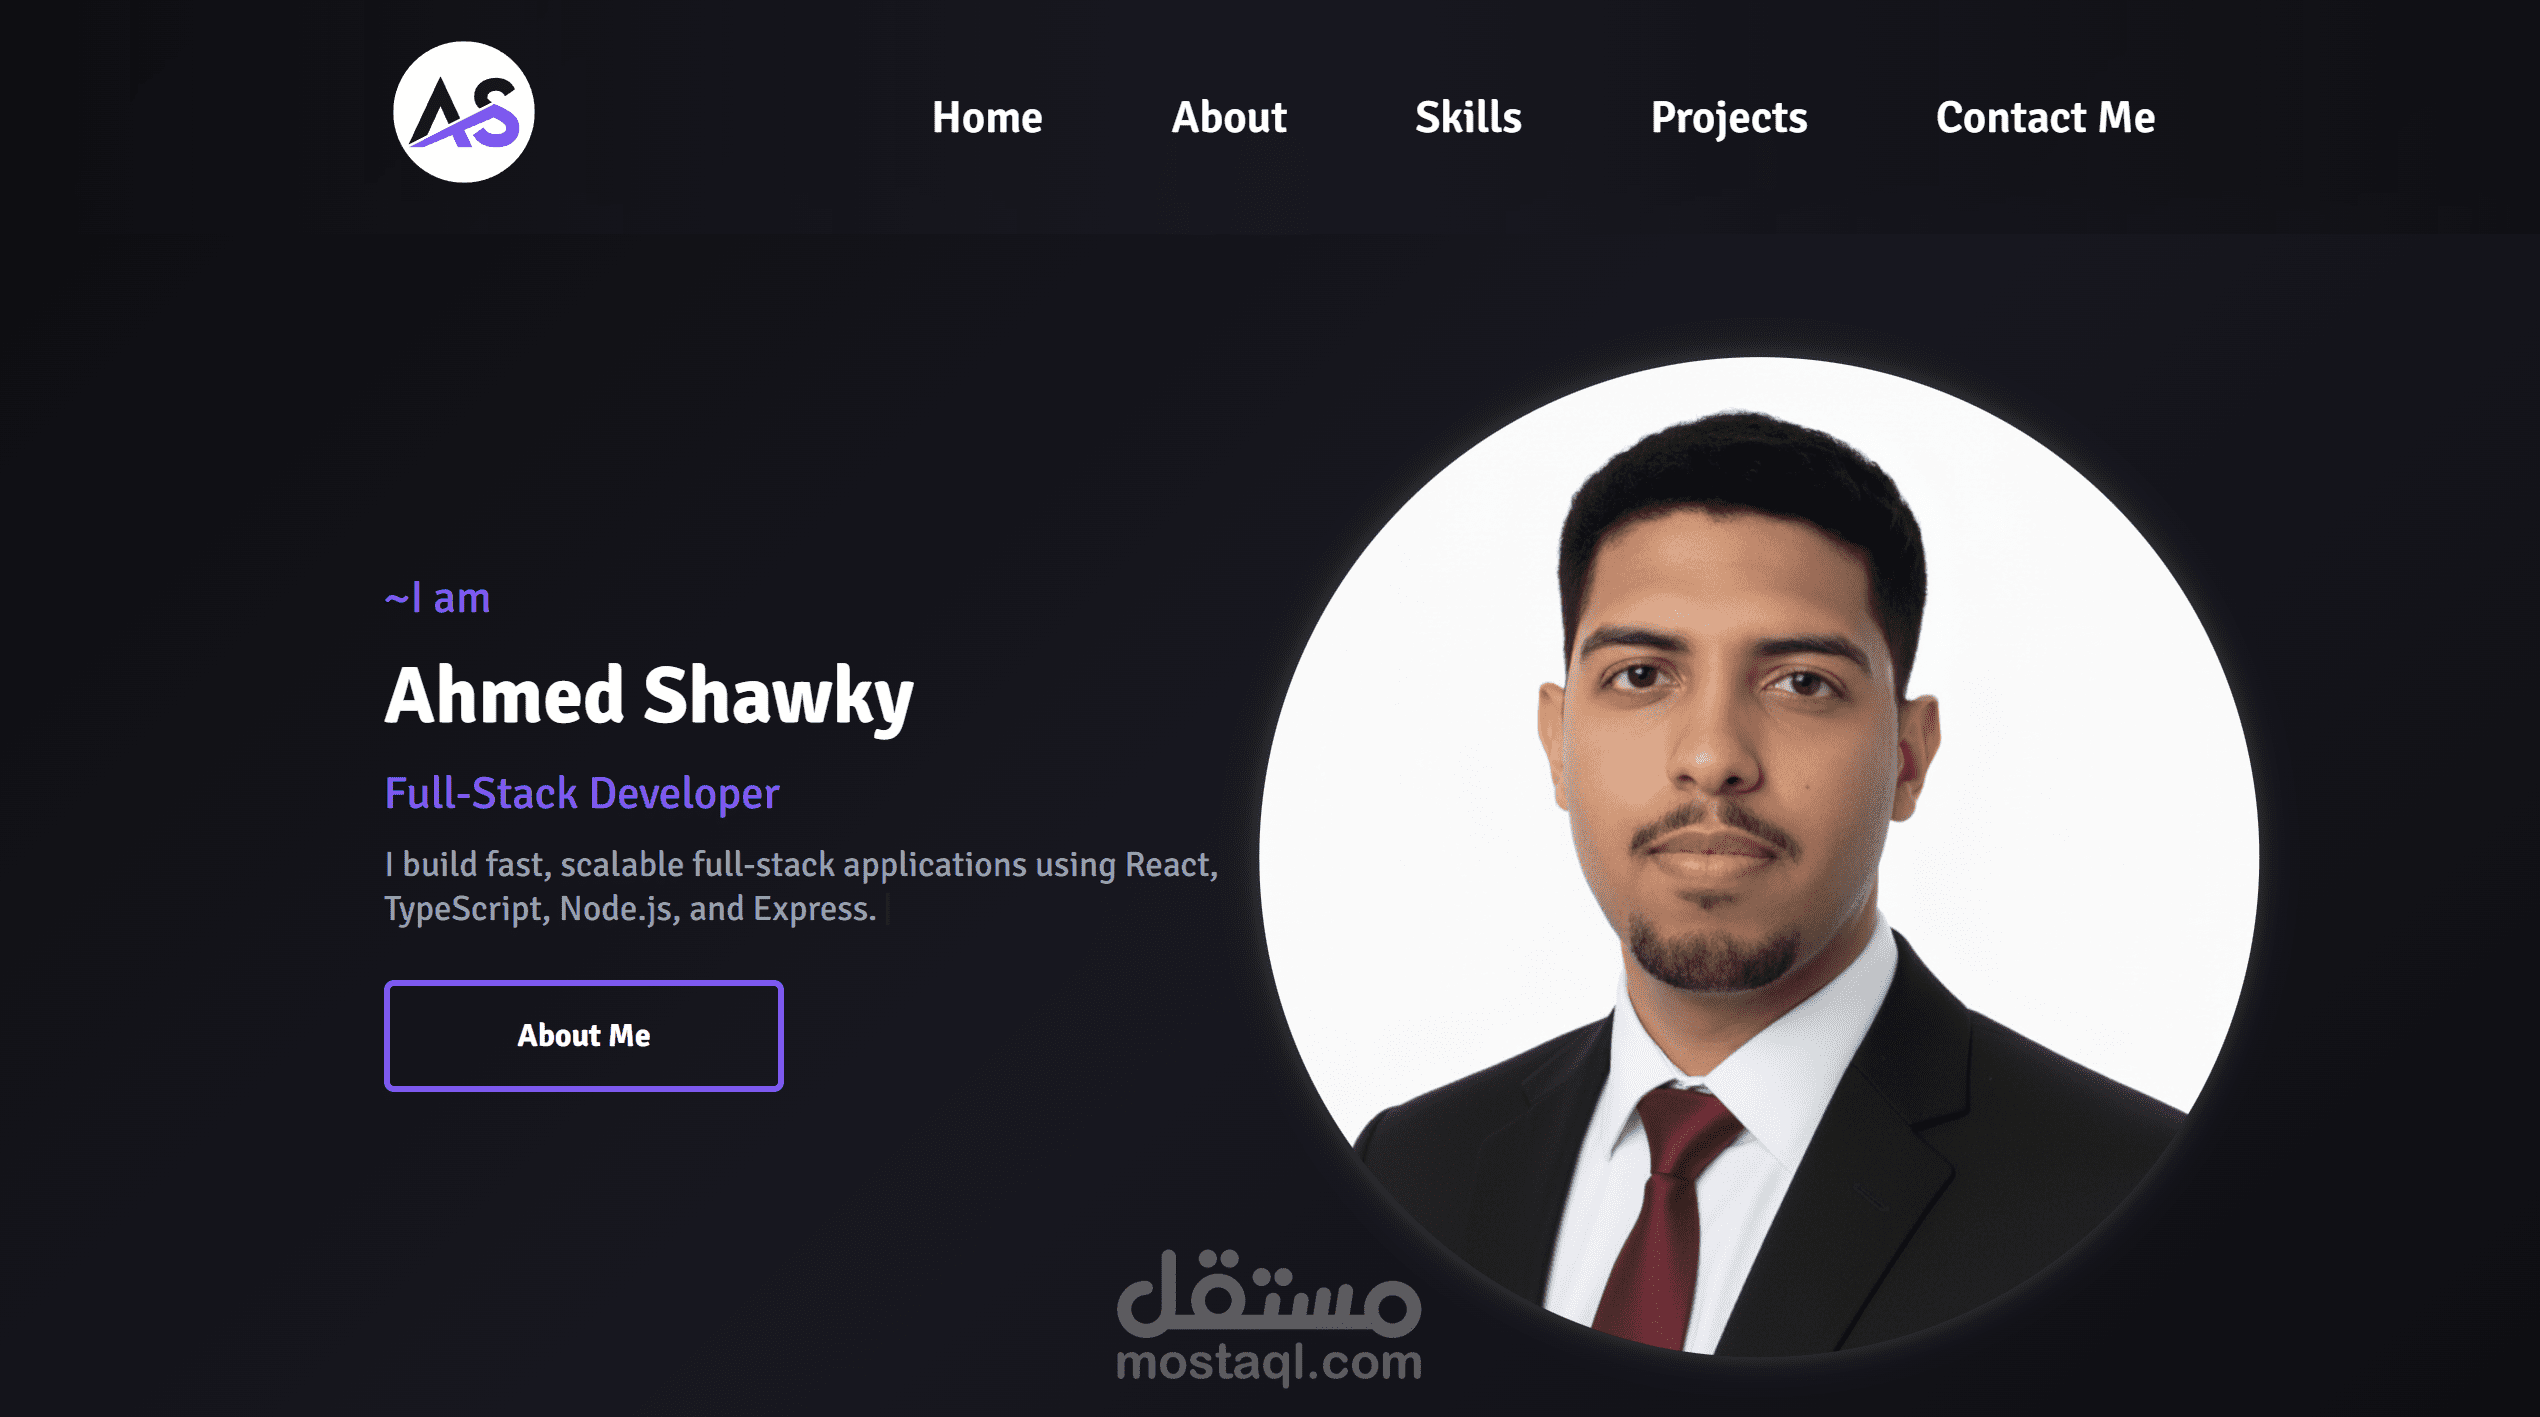
Task: Select Skills in the navigation bar
Action: [x=1468, y=118]
